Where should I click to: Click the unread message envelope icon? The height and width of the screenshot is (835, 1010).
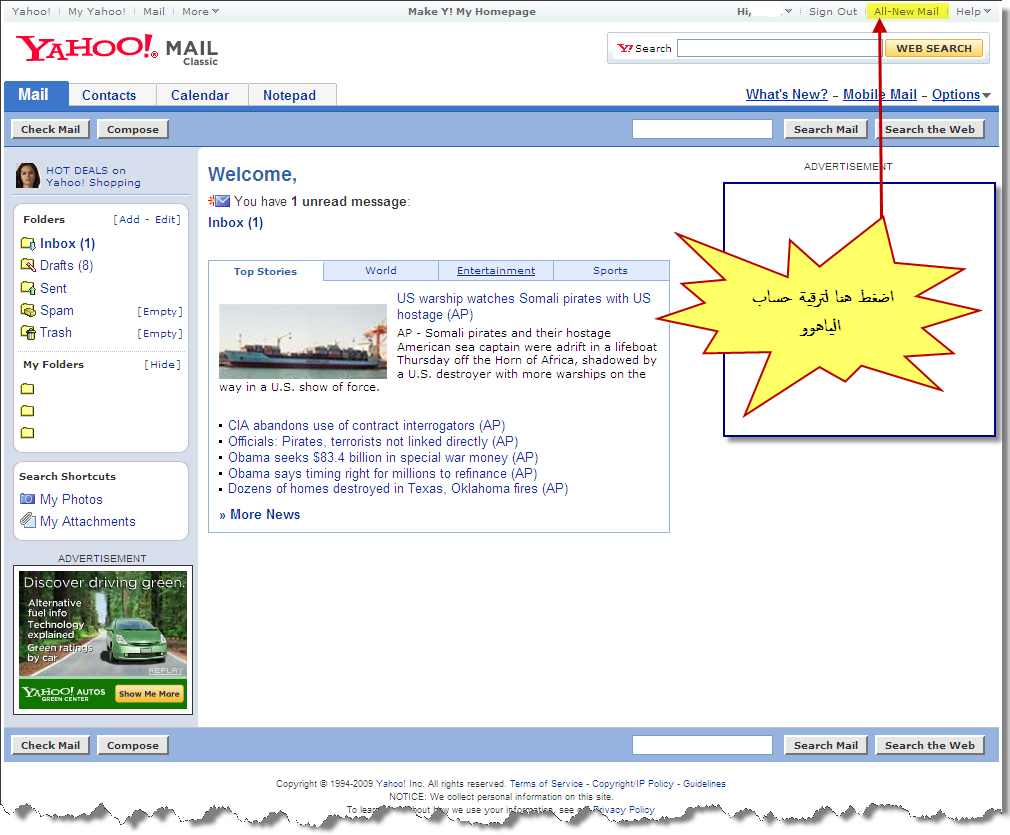(219, 201)
